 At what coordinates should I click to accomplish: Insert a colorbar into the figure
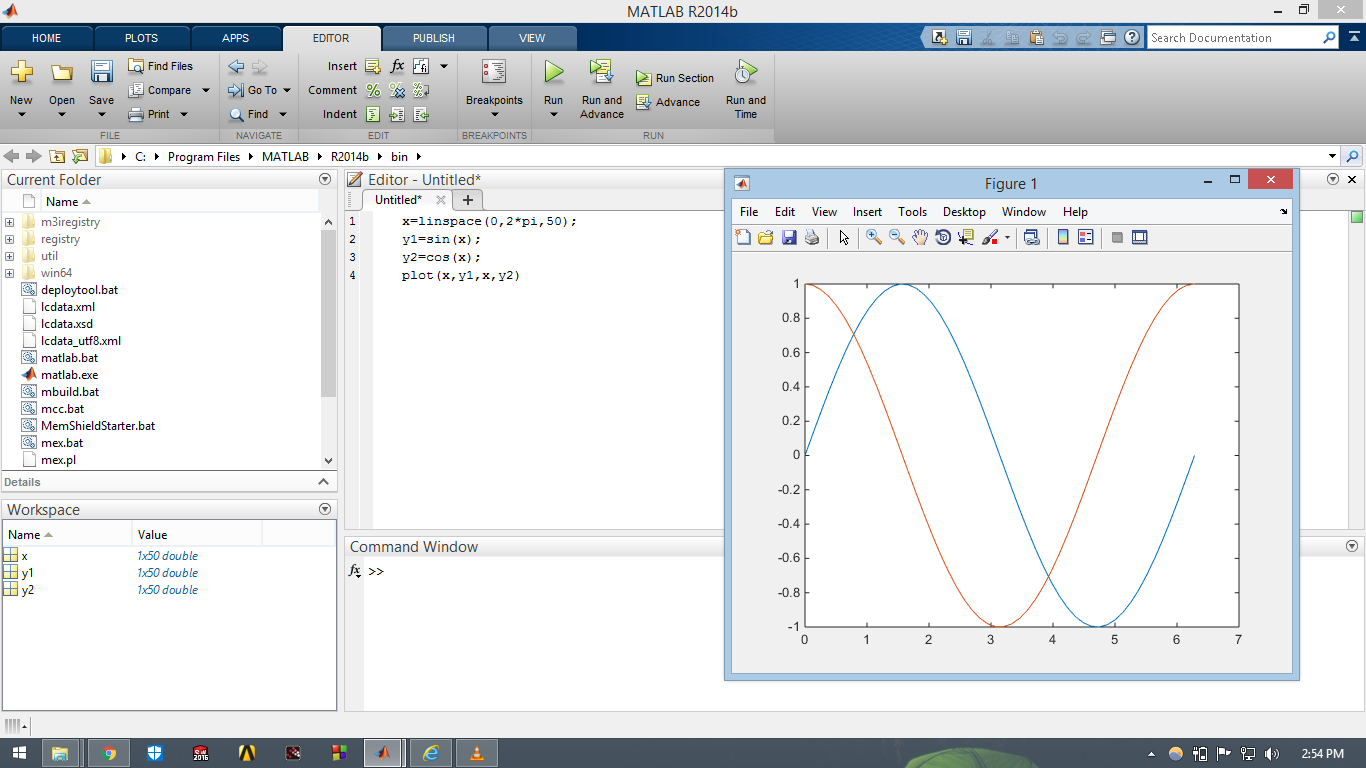click(x=1061, y=237)
